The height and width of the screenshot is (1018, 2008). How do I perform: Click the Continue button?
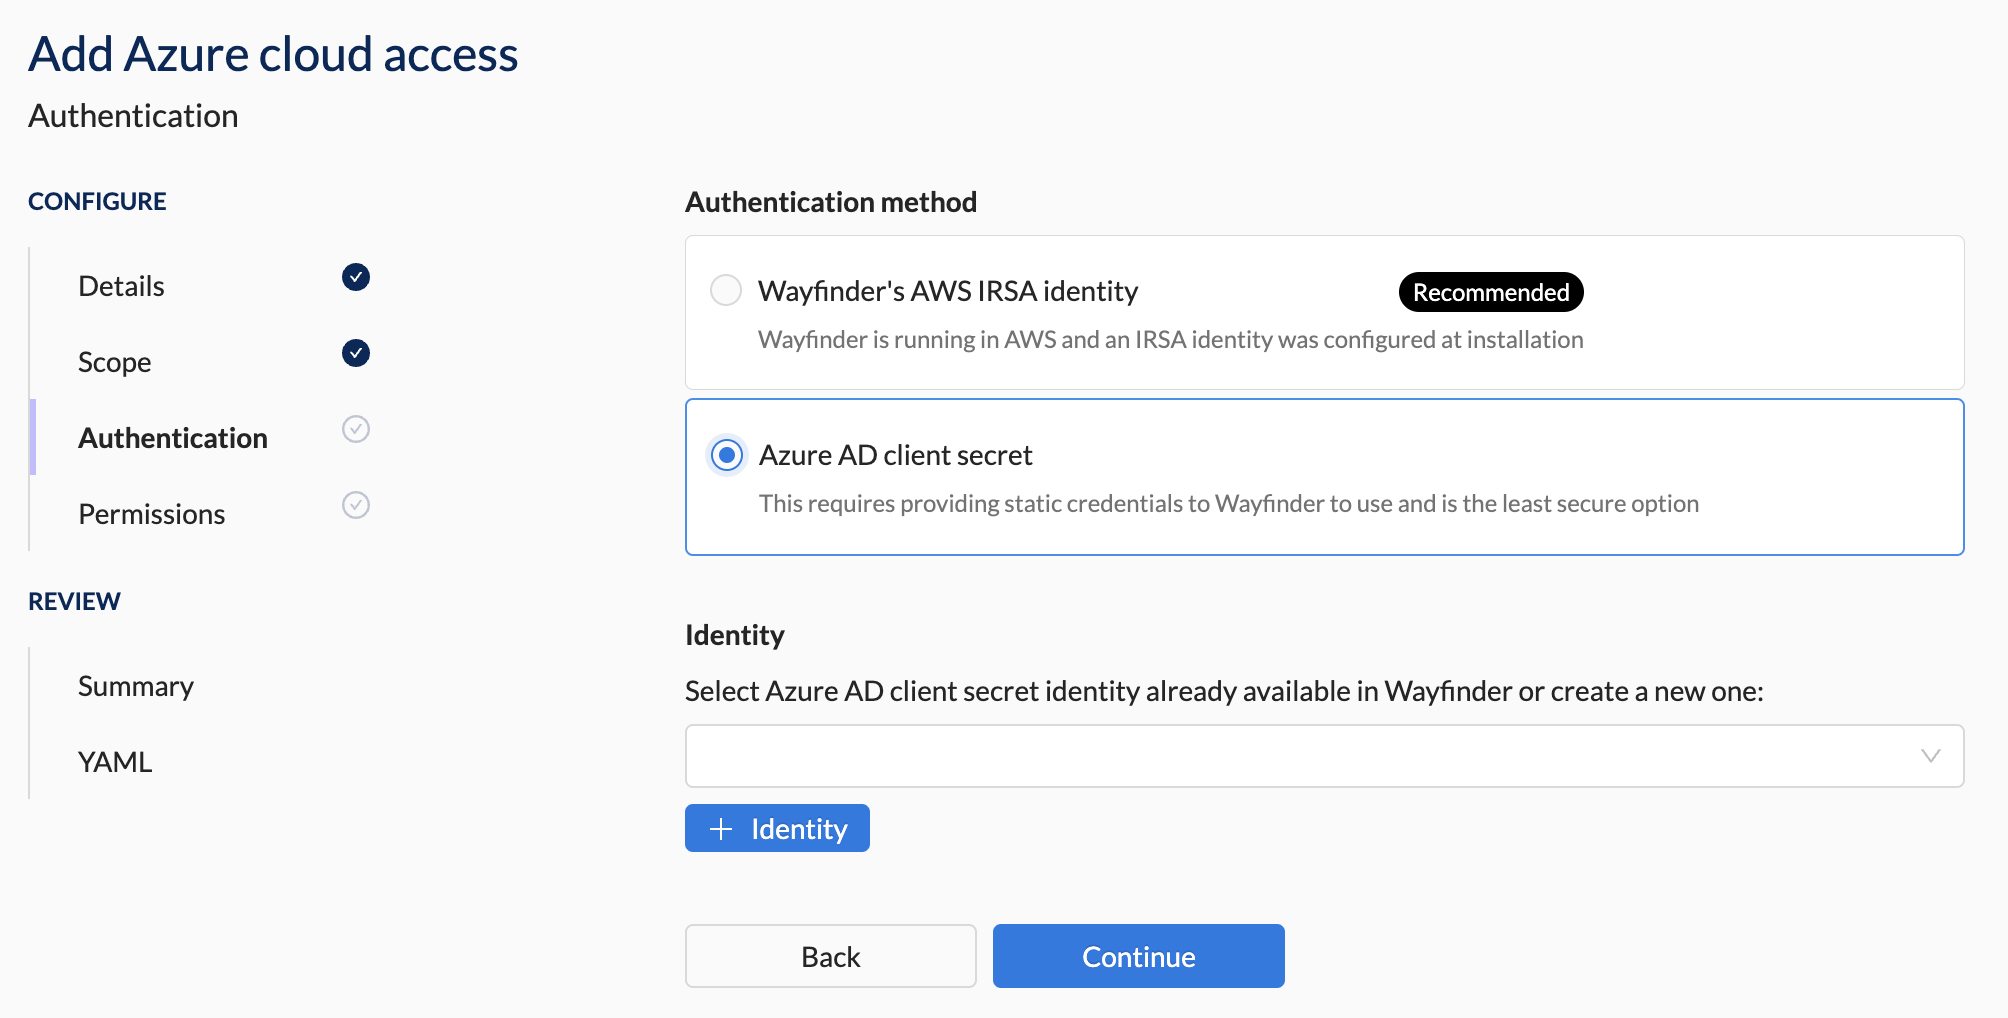pos(1139,956)
